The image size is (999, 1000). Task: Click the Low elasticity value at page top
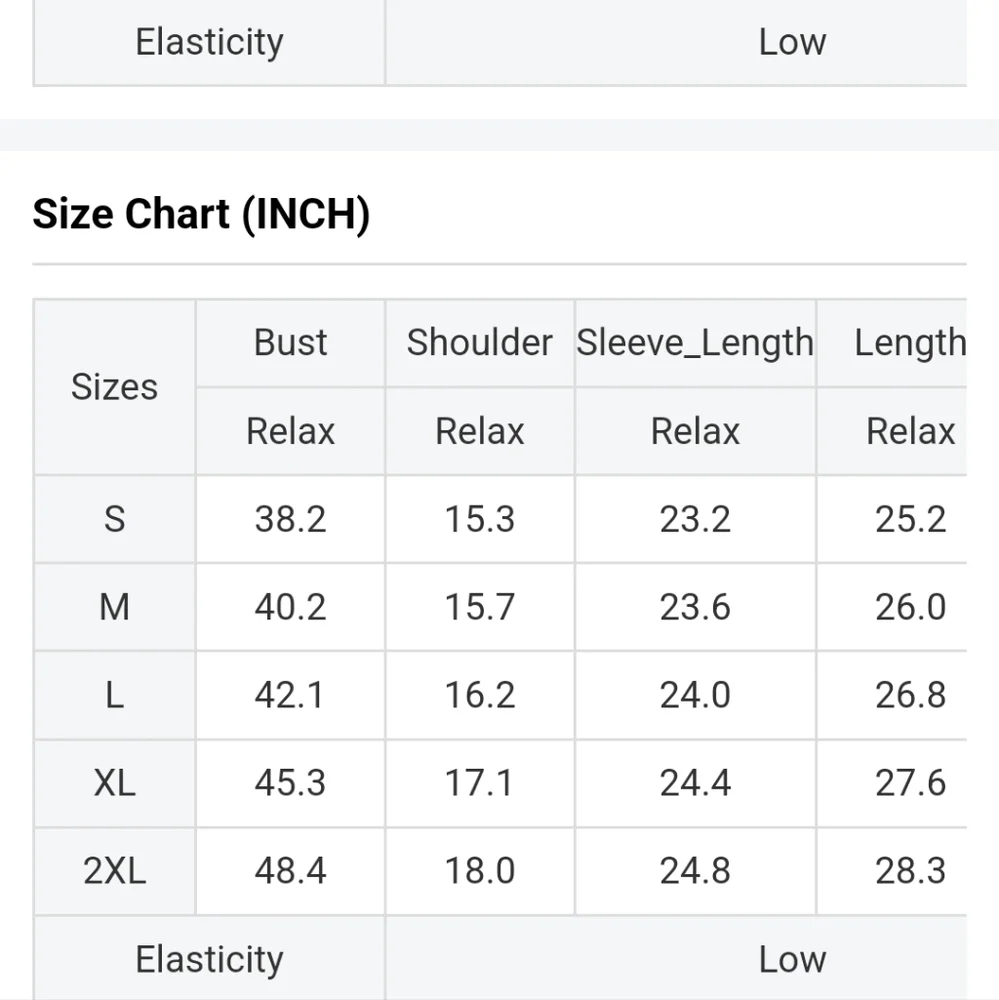[x=792, y=42]
